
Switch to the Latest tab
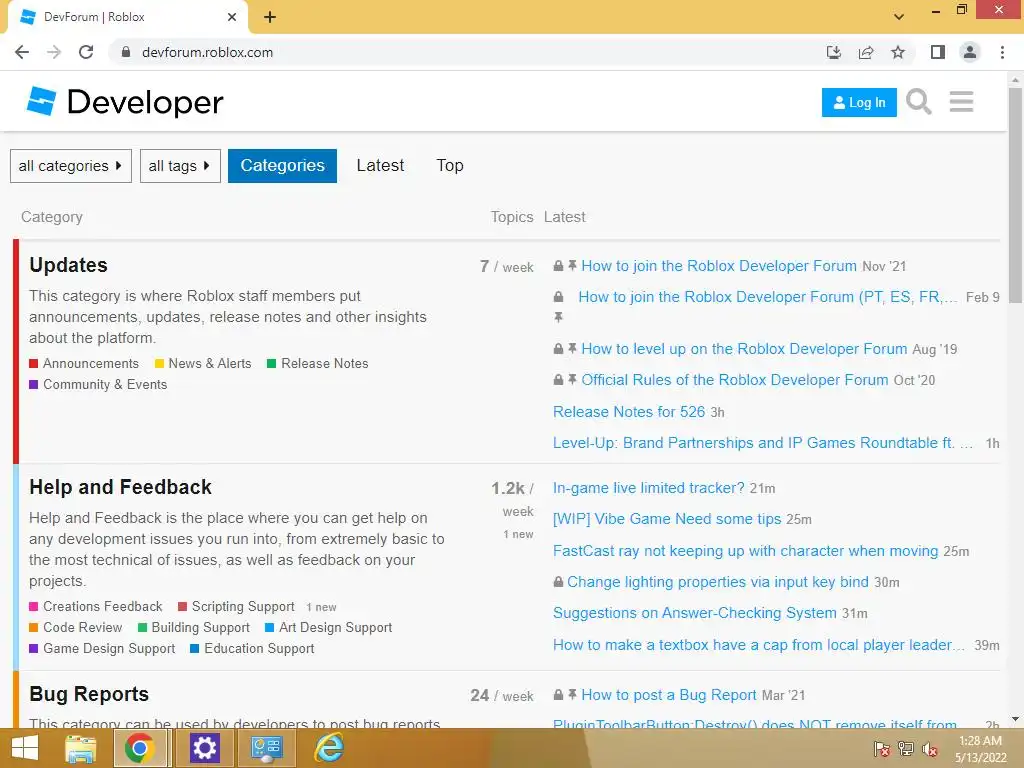[380, 165]
